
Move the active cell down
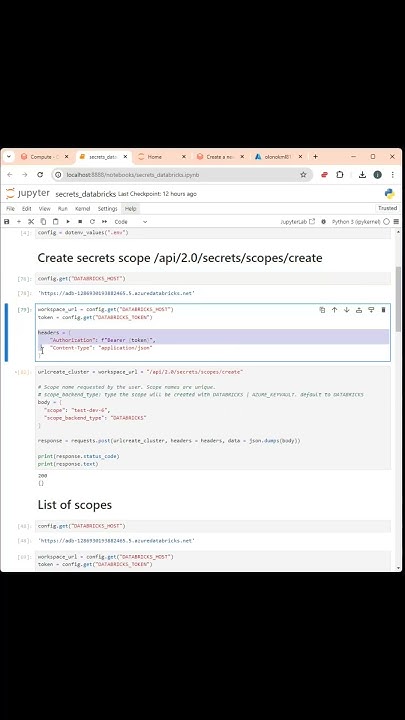tap(347, 310)
